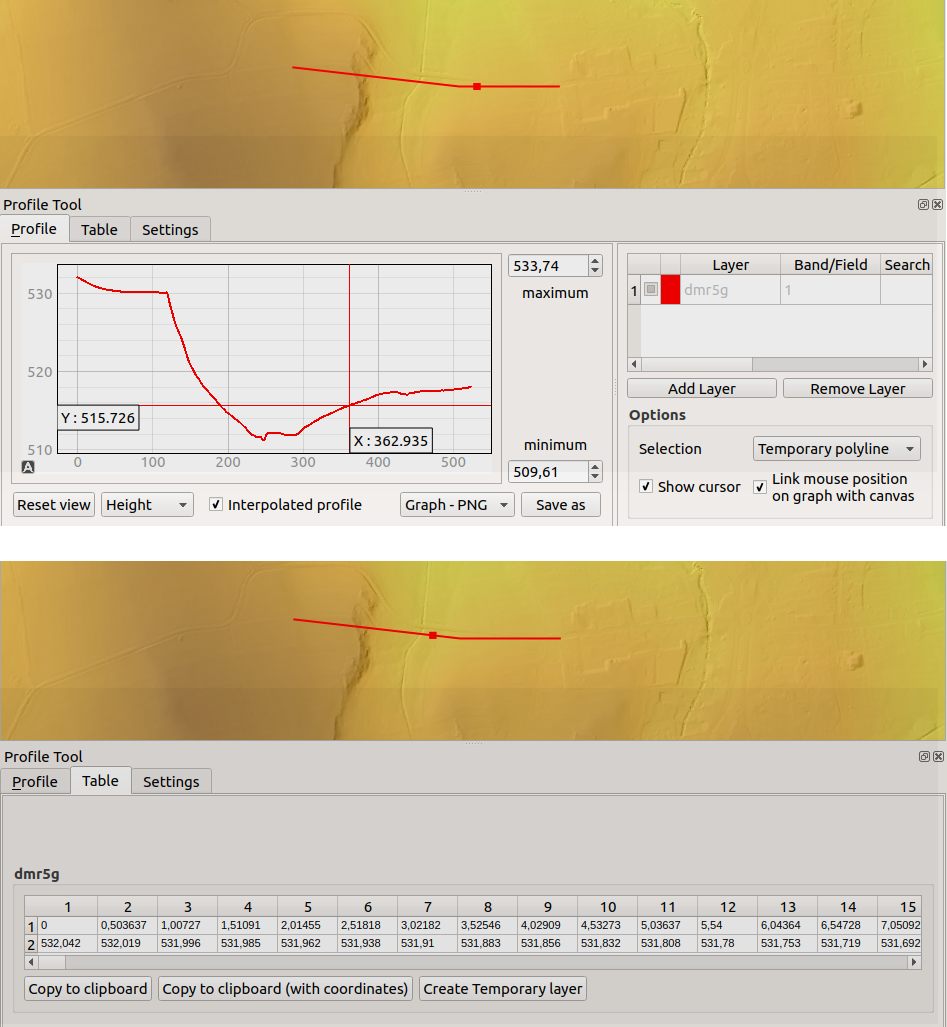
Task: Click table cell 531,753
Action: click(788, 943)
